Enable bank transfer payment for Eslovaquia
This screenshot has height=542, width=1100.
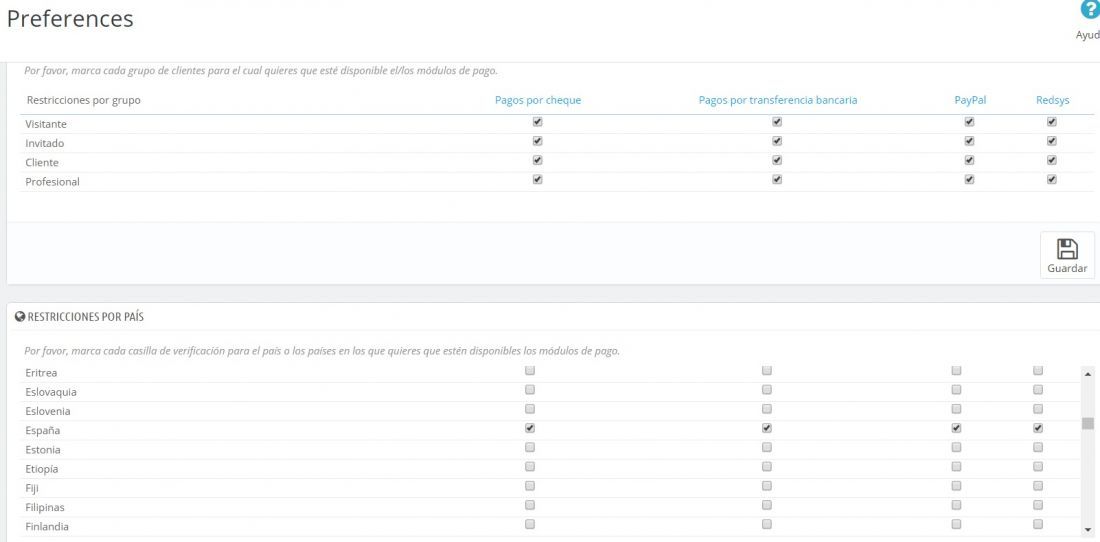767,389
